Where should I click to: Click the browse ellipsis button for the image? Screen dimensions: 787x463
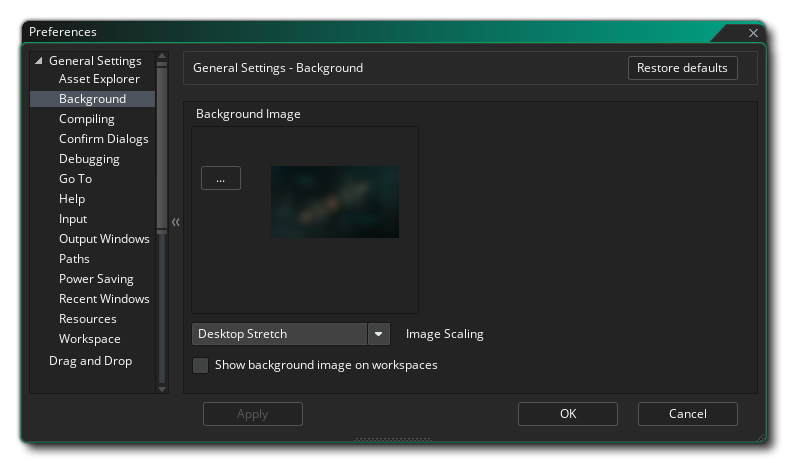coord(221,178)
